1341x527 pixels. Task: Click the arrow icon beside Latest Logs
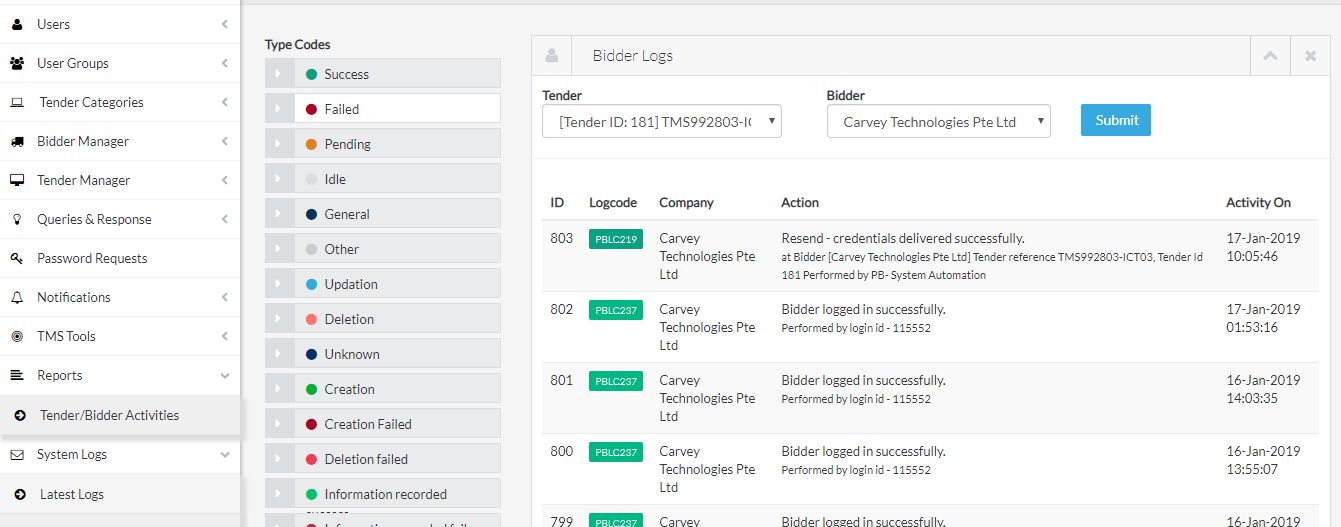click(20, 494)
